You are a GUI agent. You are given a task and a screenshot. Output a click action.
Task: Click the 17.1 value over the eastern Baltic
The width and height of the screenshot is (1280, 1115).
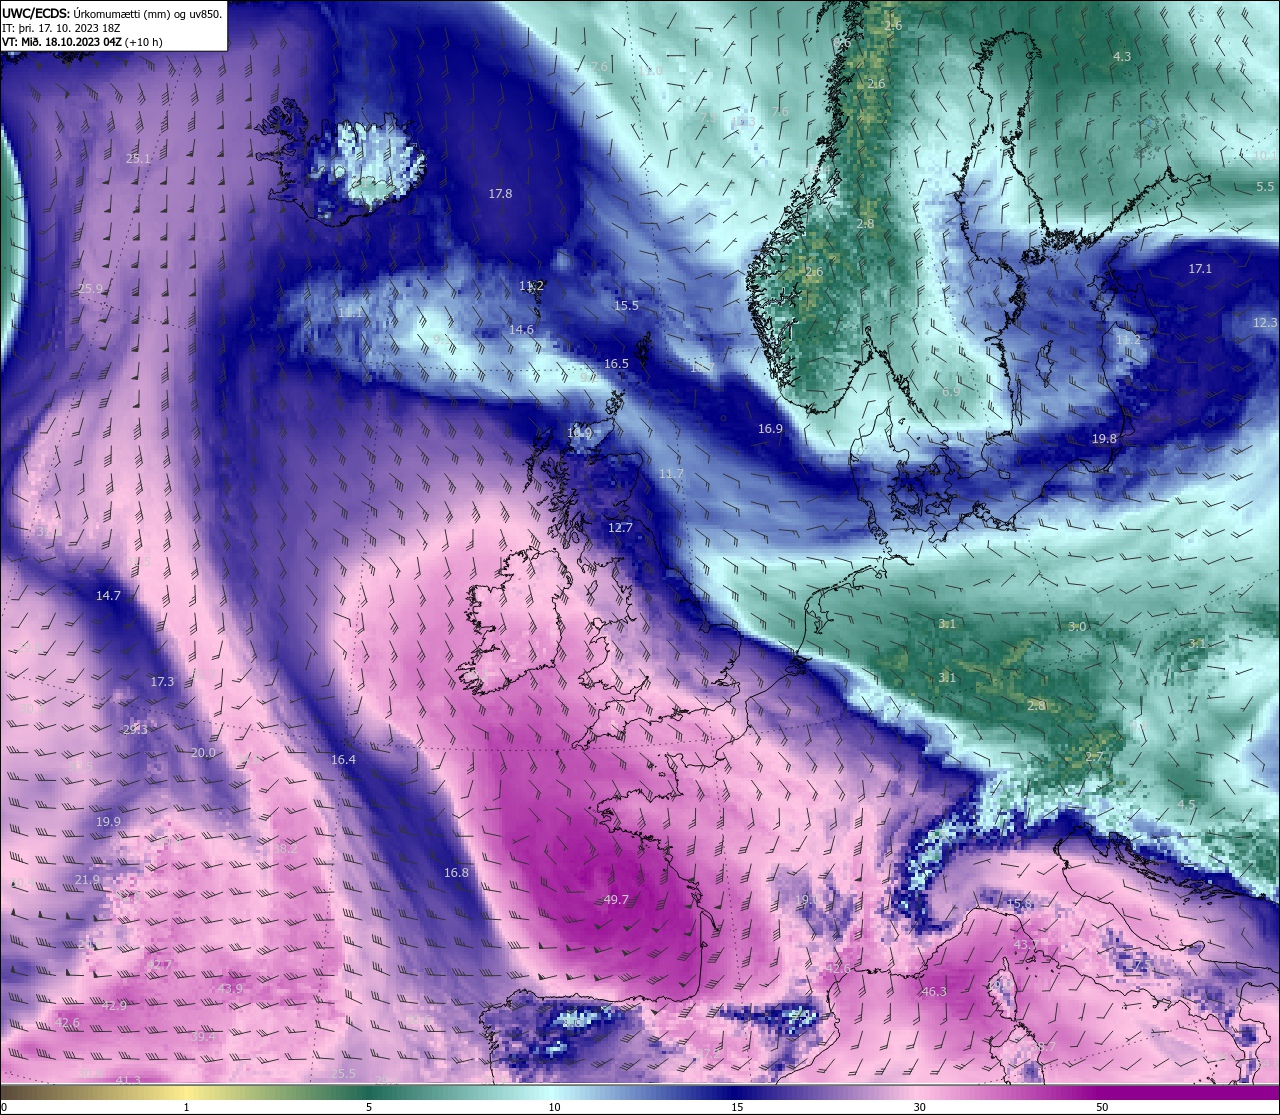(x=1200, y=269)
